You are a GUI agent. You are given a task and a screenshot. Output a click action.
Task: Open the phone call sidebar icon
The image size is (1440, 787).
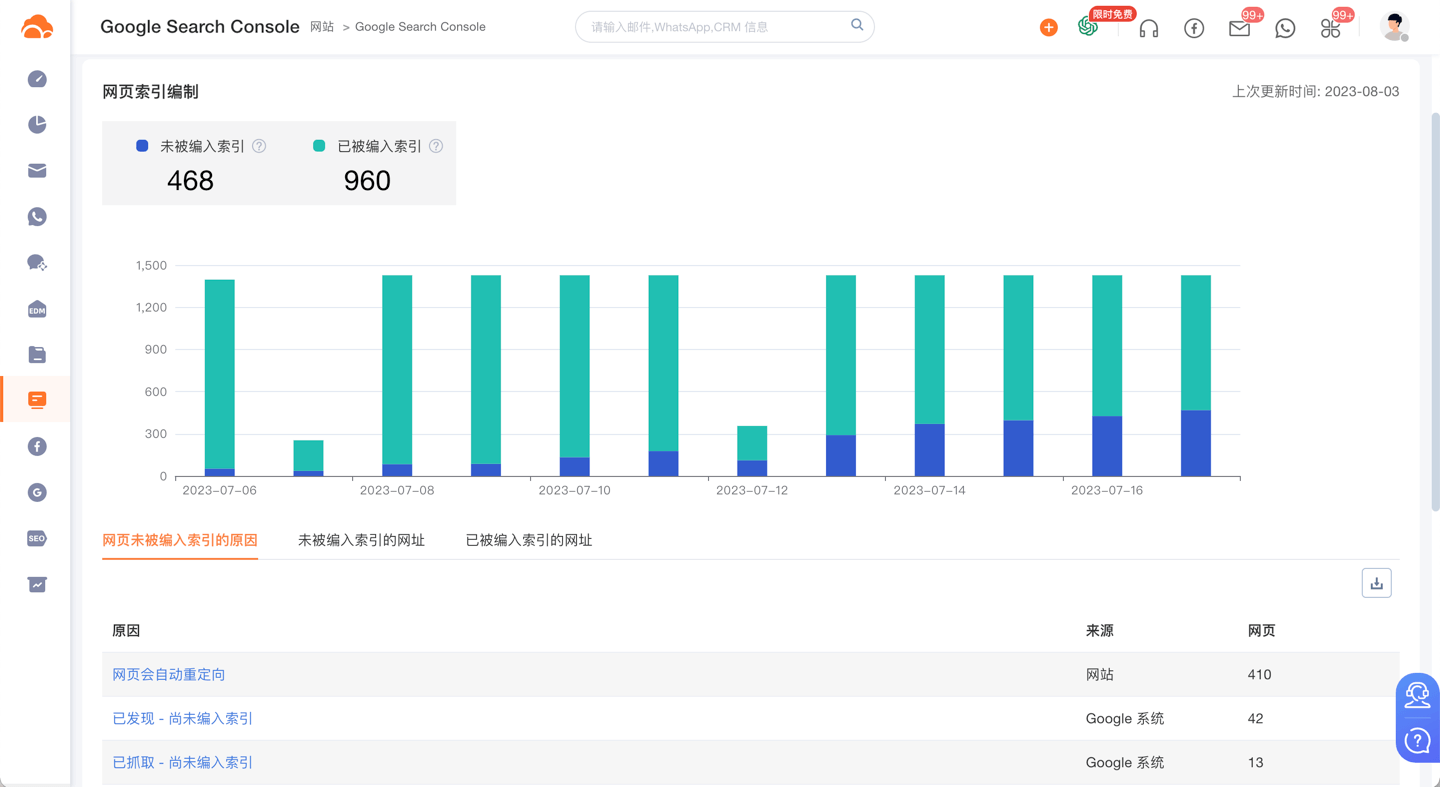[37, 217]
